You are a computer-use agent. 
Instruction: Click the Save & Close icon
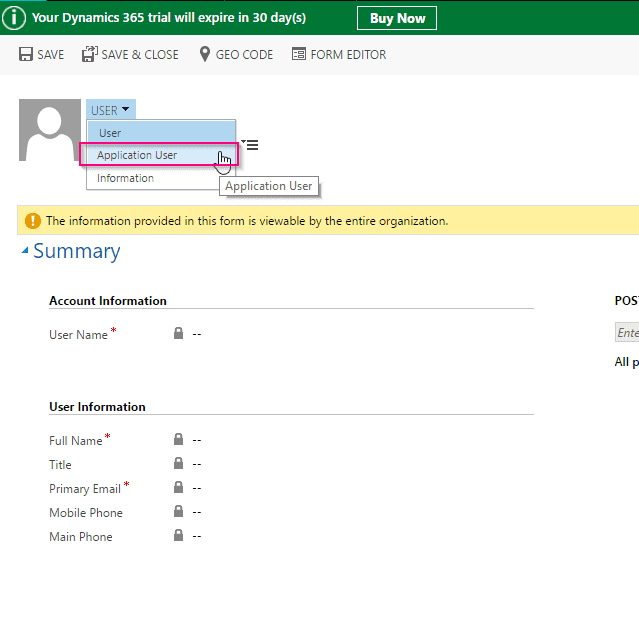[89, 54]
